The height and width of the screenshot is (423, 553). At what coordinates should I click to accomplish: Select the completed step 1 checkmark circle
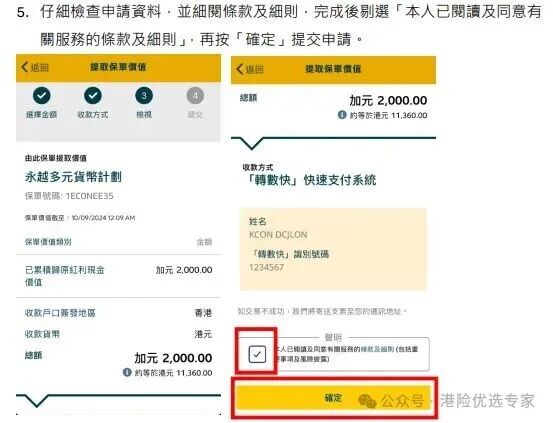tap(42, 96)
